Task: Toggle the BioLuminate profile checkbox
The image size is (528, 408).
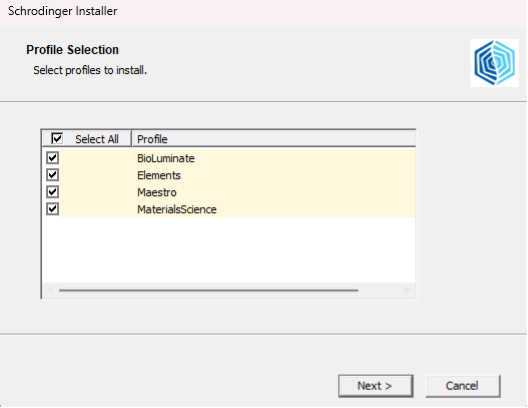Action: click(x=53, y=158)
